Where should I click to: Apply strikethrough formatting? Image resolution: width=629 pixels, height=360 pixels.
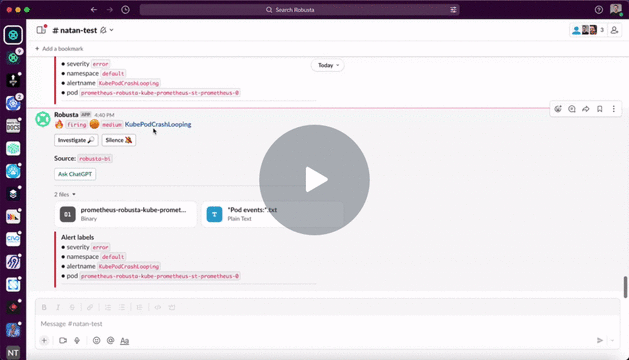click(72, 307)
